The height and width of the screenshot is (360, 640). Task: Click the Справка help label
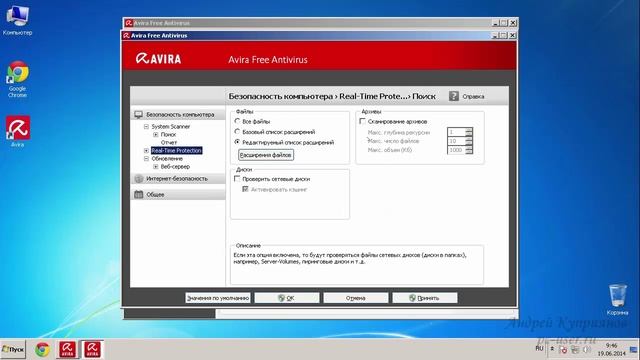point(473,97)
